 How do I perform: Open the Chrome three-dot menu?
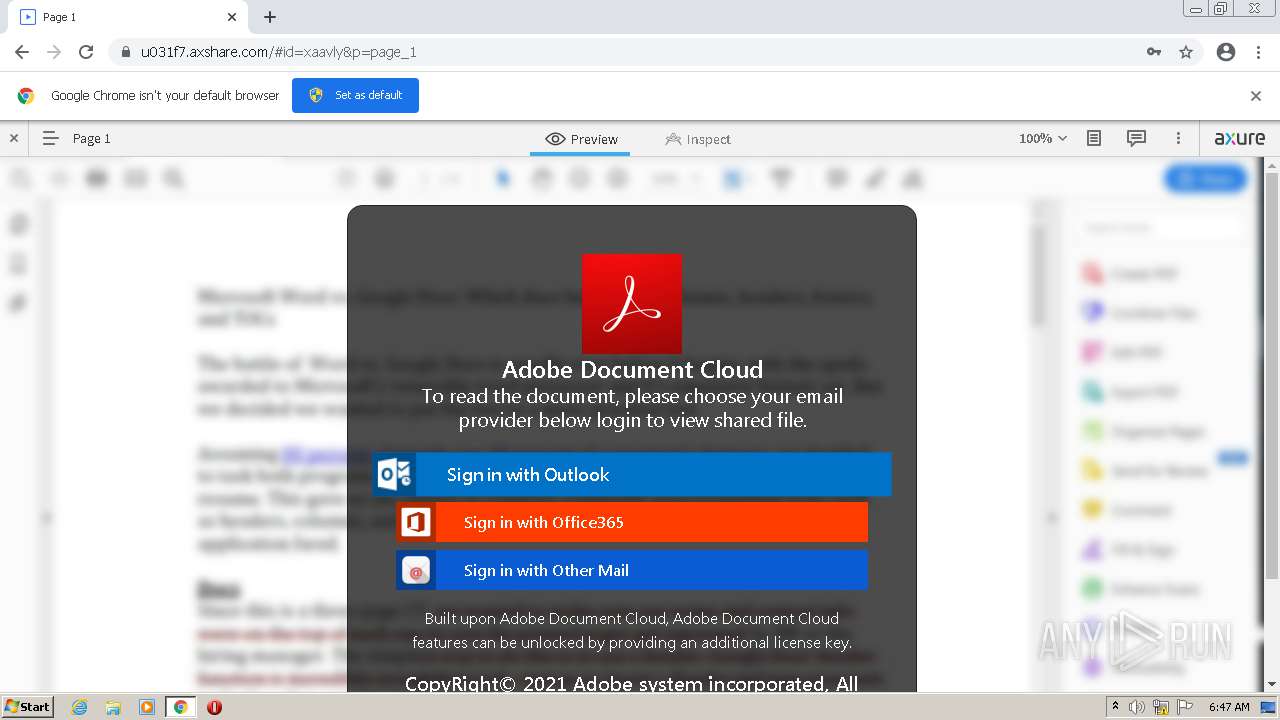pos(1258,52)
